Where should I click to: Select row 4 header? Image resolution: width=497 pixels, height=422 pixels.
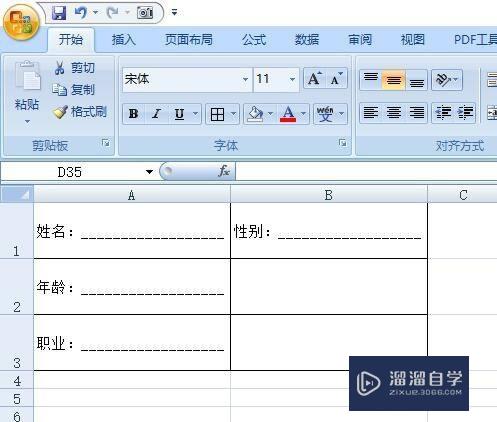click(x=17, y=380)
